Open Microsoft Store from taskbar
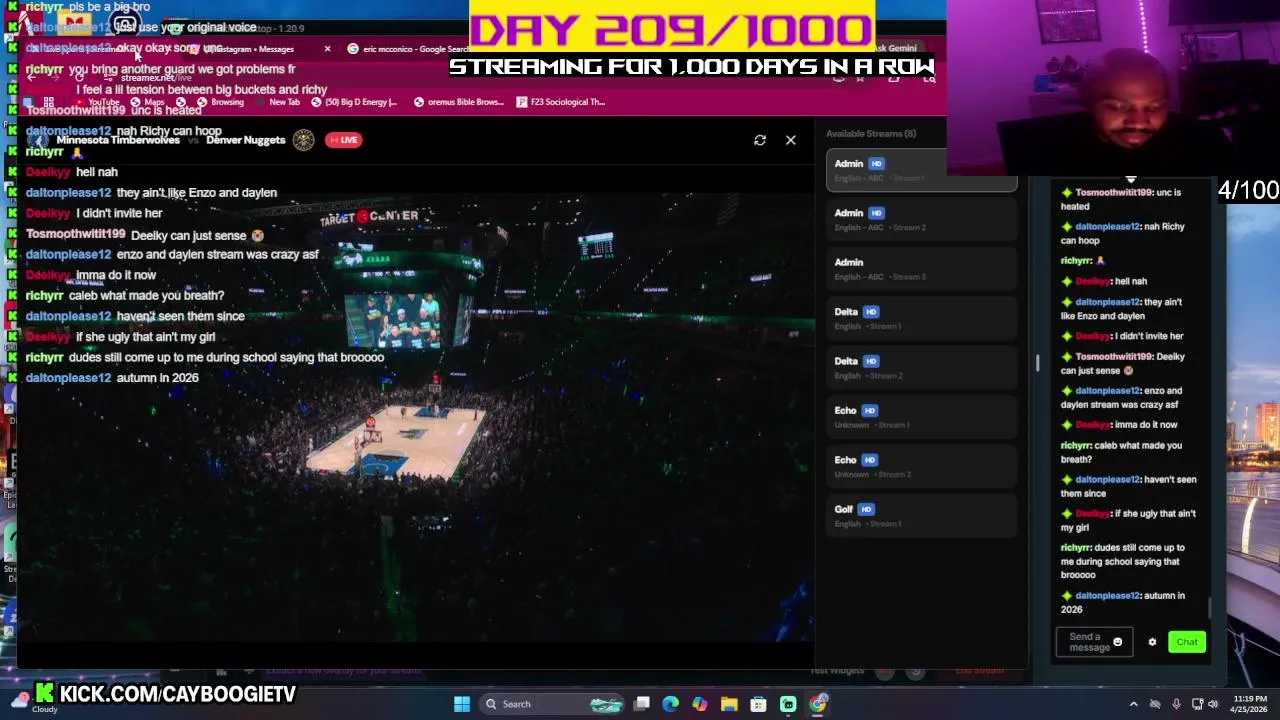This screenshot has height=720, width=1280. point(759,704)
